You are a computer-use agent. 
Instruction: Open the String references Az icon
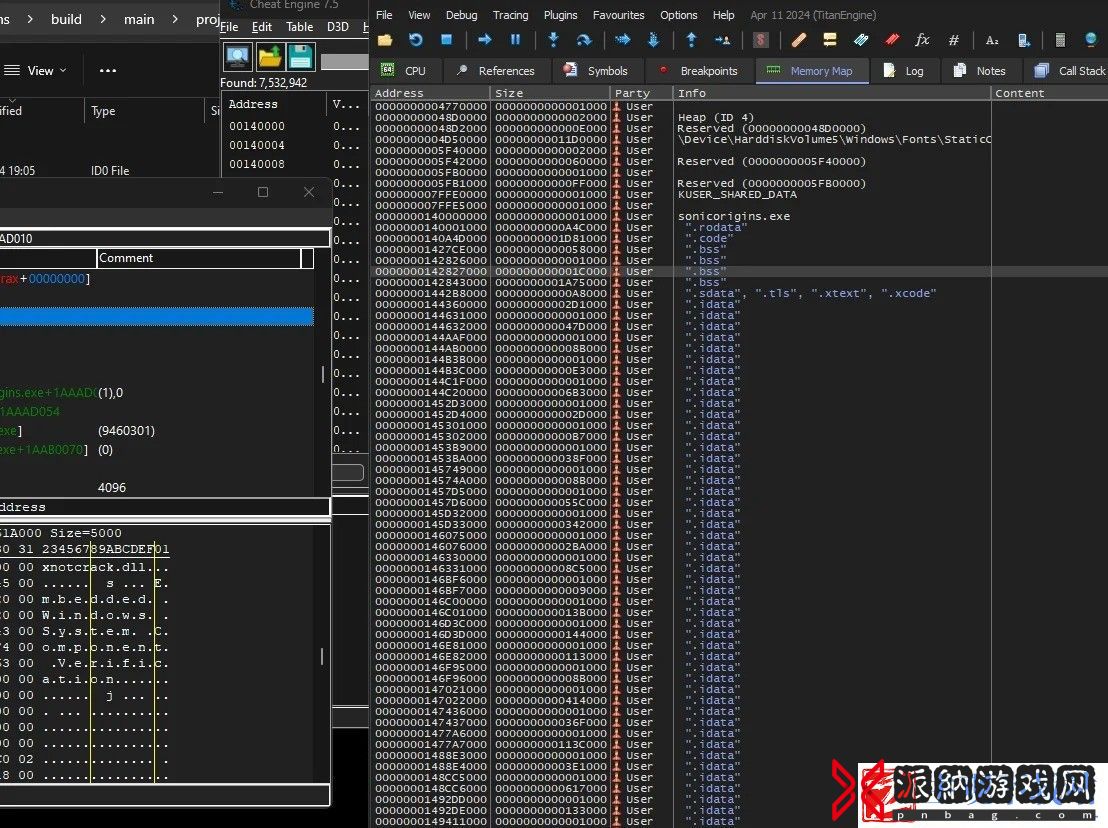coord(992,40)
